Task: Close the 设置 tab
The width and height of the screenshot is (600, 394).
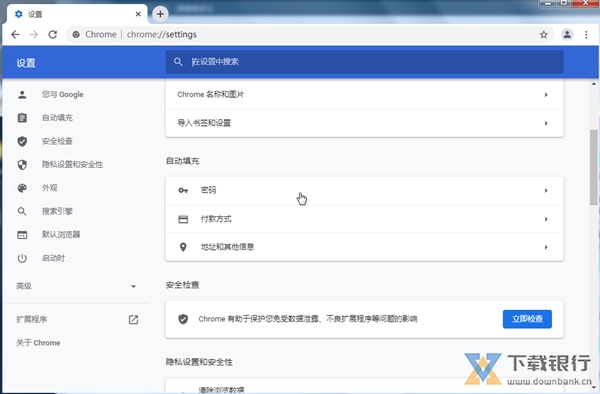Action: click(x=138, y=14)
